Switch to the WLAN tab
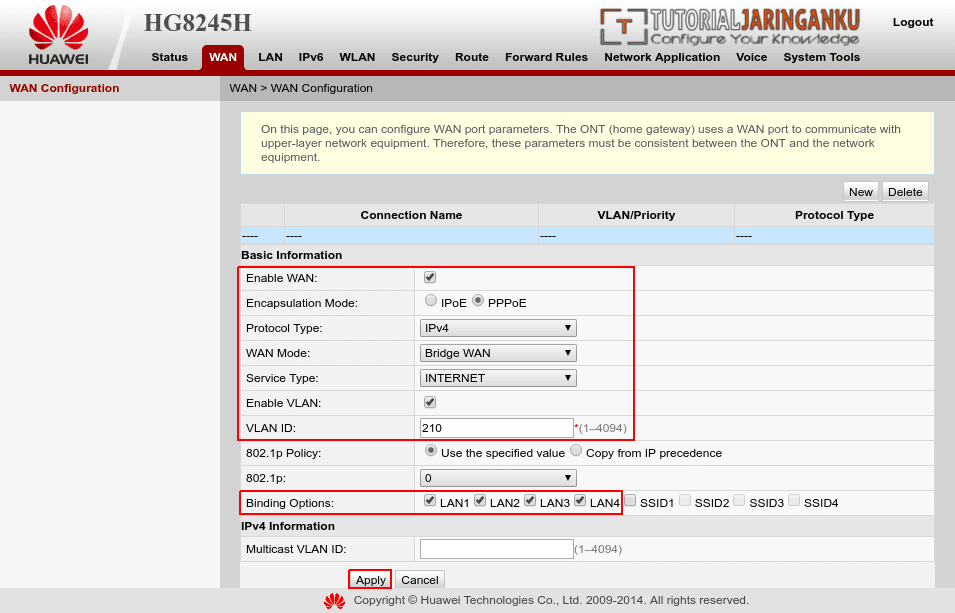955x613 pixels. 357,57
